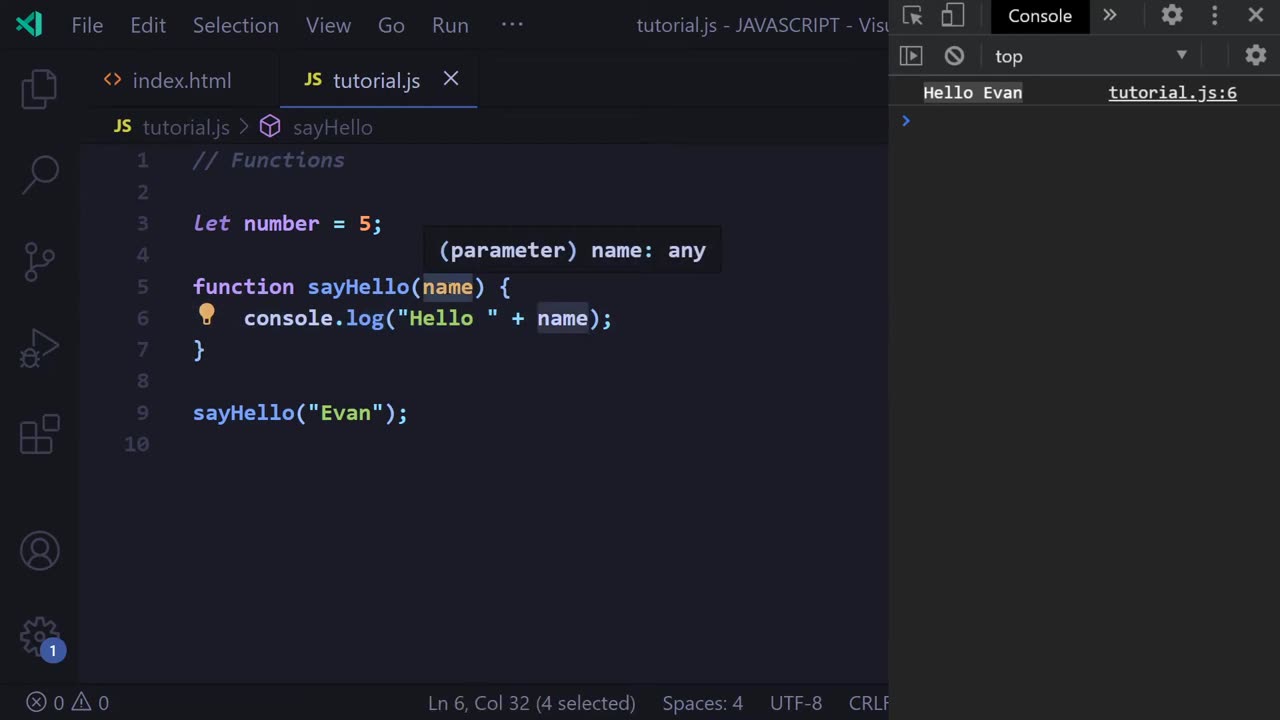The width and height of the screenshot is (1280, 720).
Task: Close the DevTools panel
Action: (x=1256, y=15)
